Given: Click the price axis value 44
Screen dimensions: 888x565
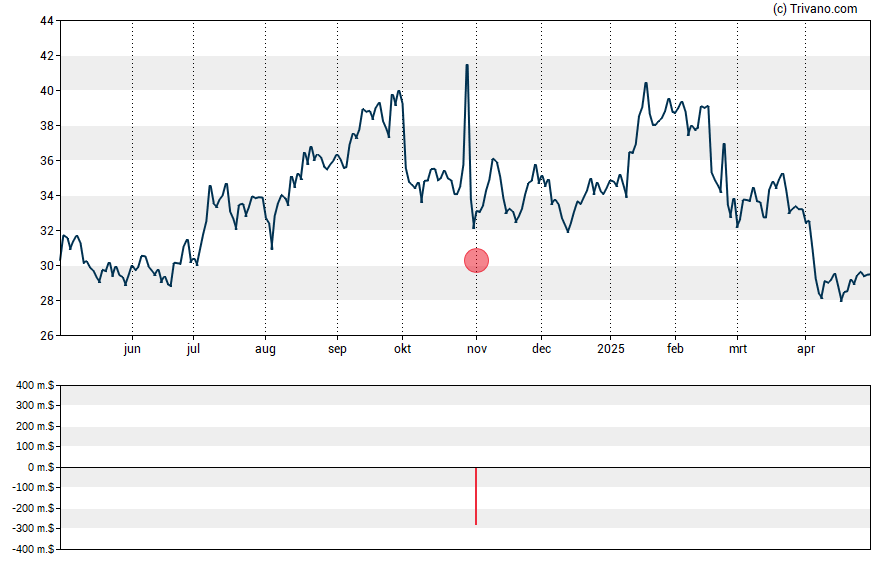Looking at the screenshot, I should click(x=47, y=21).
